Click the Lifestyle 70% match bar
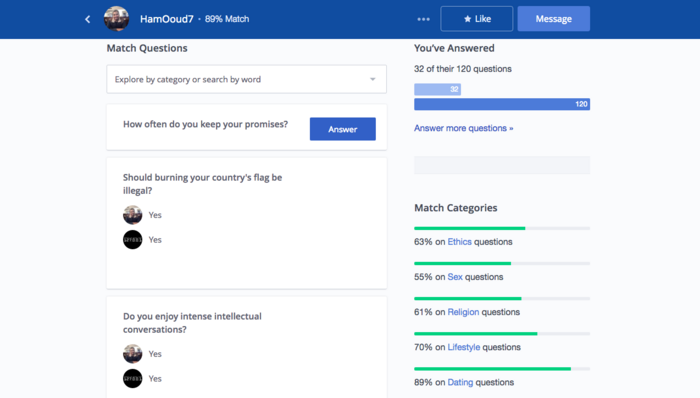The height and width of the screenshot is (398, 700). (502, 334)
